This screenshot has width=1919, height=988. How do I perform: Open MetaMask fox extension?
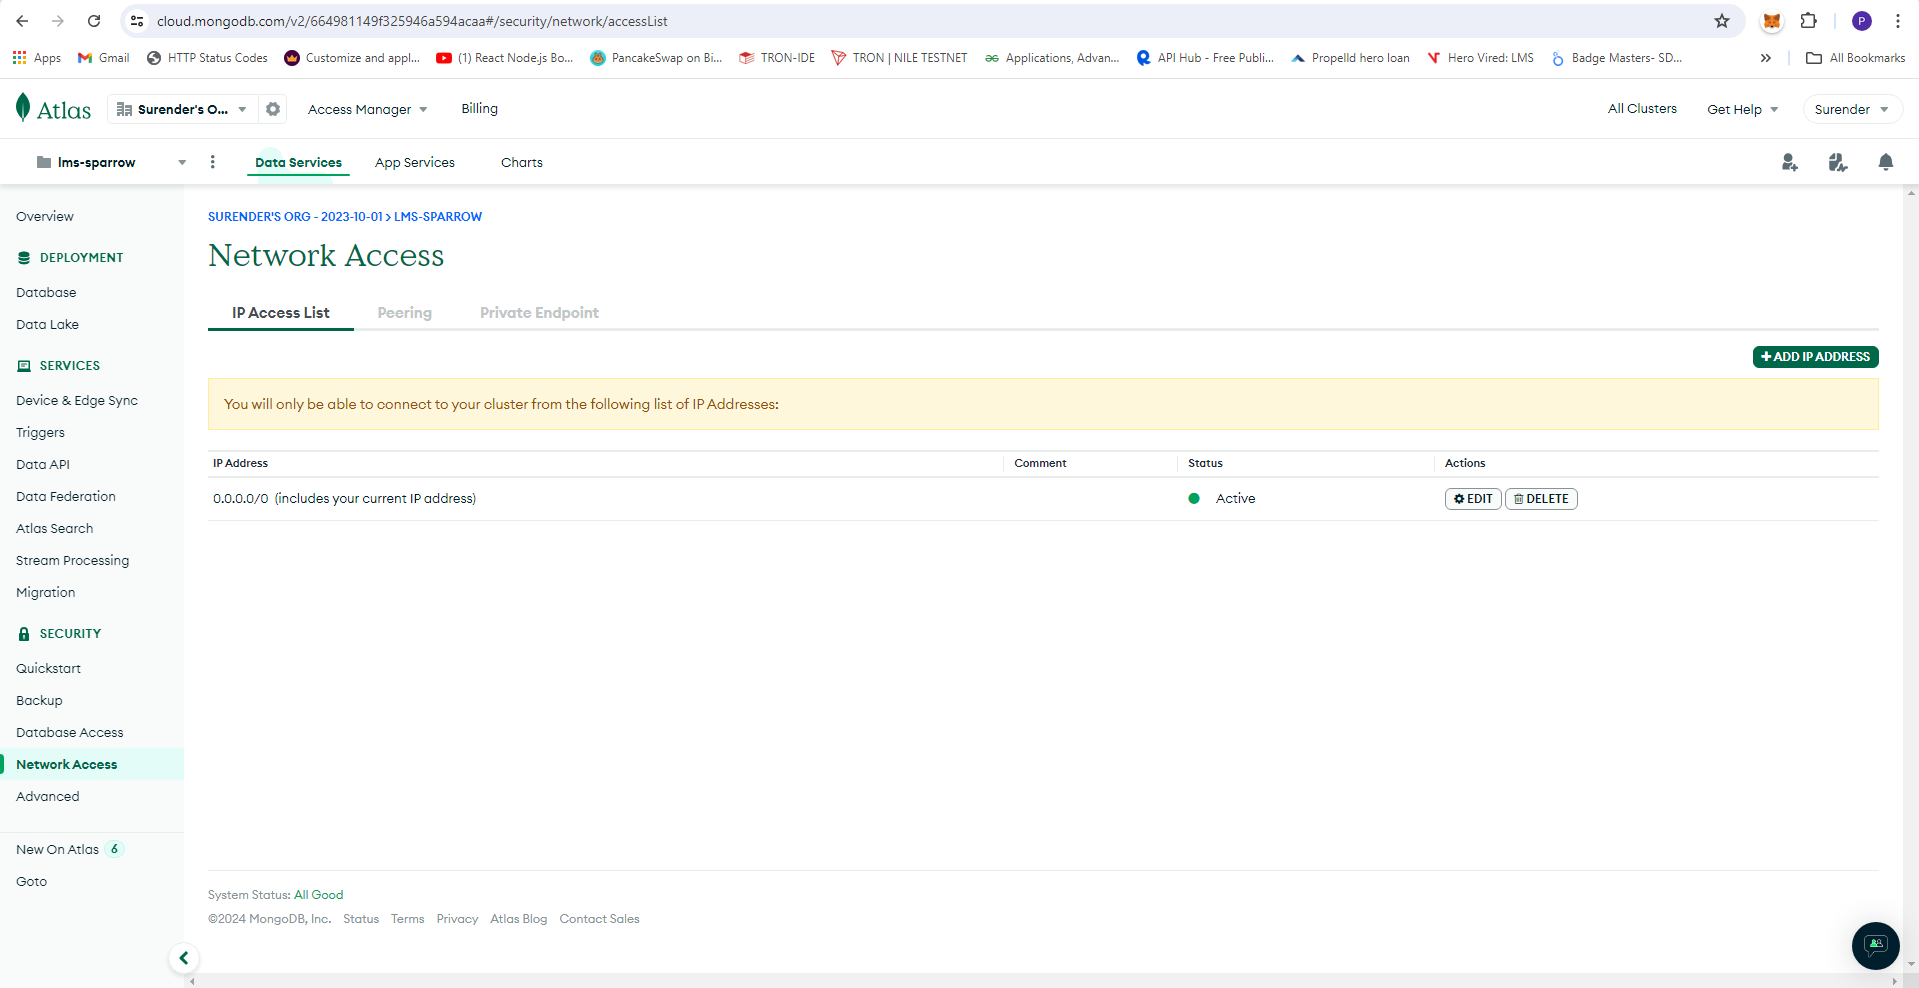click(x=1772, y=21)
